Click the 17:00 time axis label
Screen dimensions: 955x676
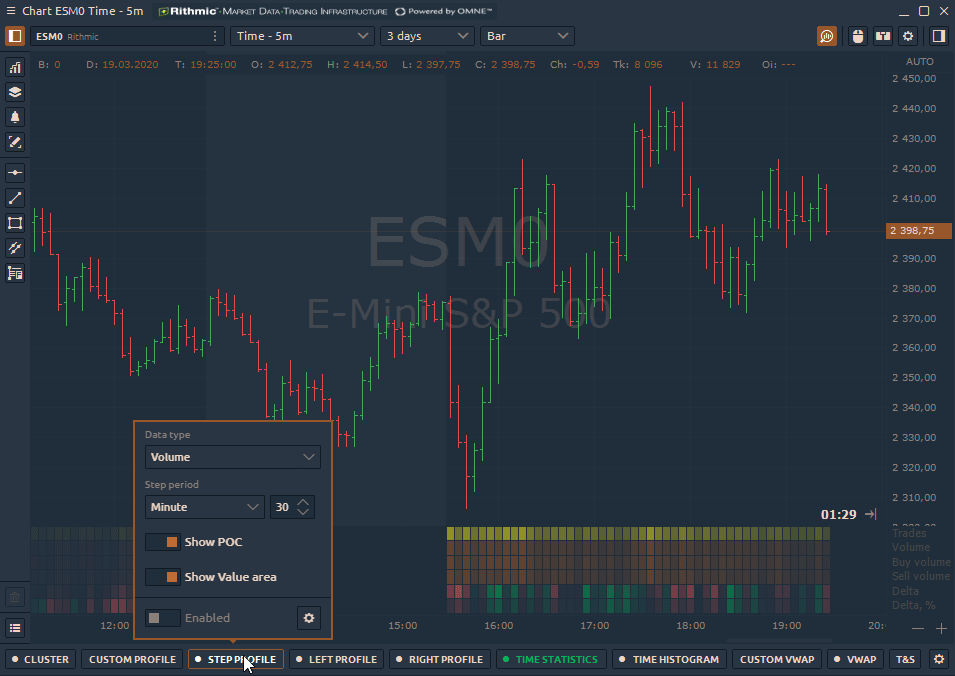(x=594, y=625)
